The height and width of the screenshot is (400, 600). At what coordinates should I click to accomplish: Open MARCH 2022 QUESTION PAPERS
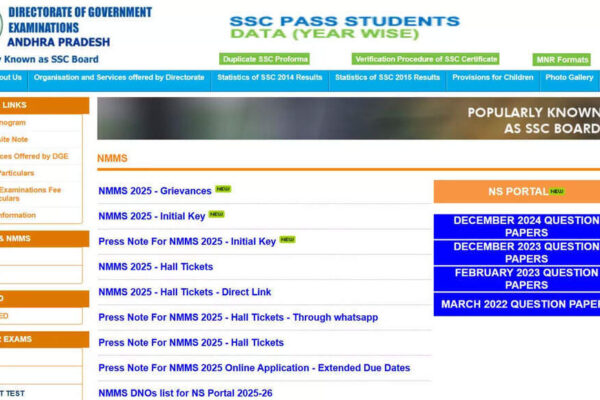(517, 304)
